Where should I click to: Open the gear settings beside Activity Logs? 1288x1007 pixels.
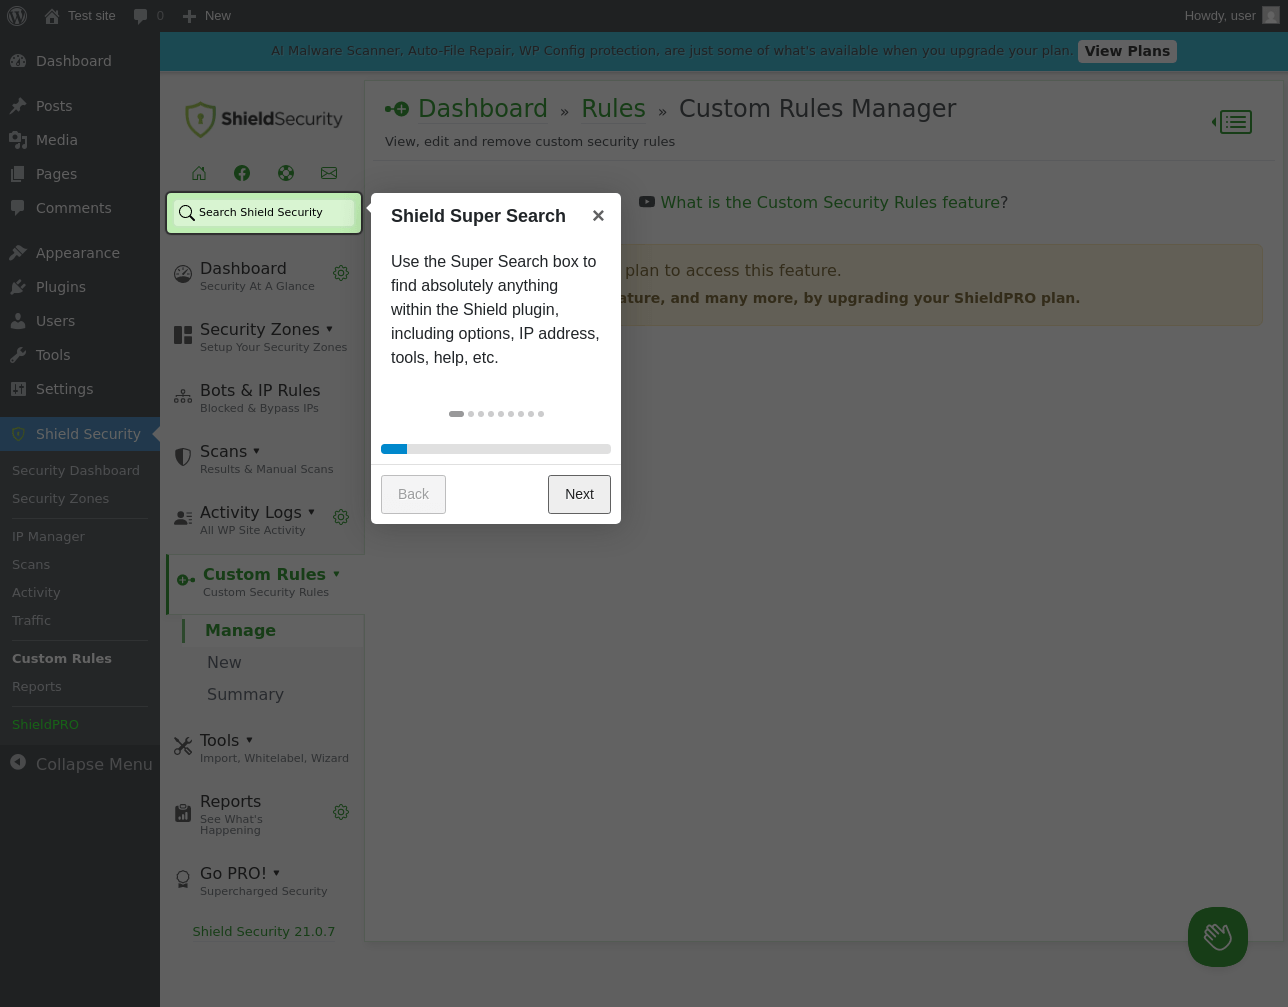[x=341, y=517]
